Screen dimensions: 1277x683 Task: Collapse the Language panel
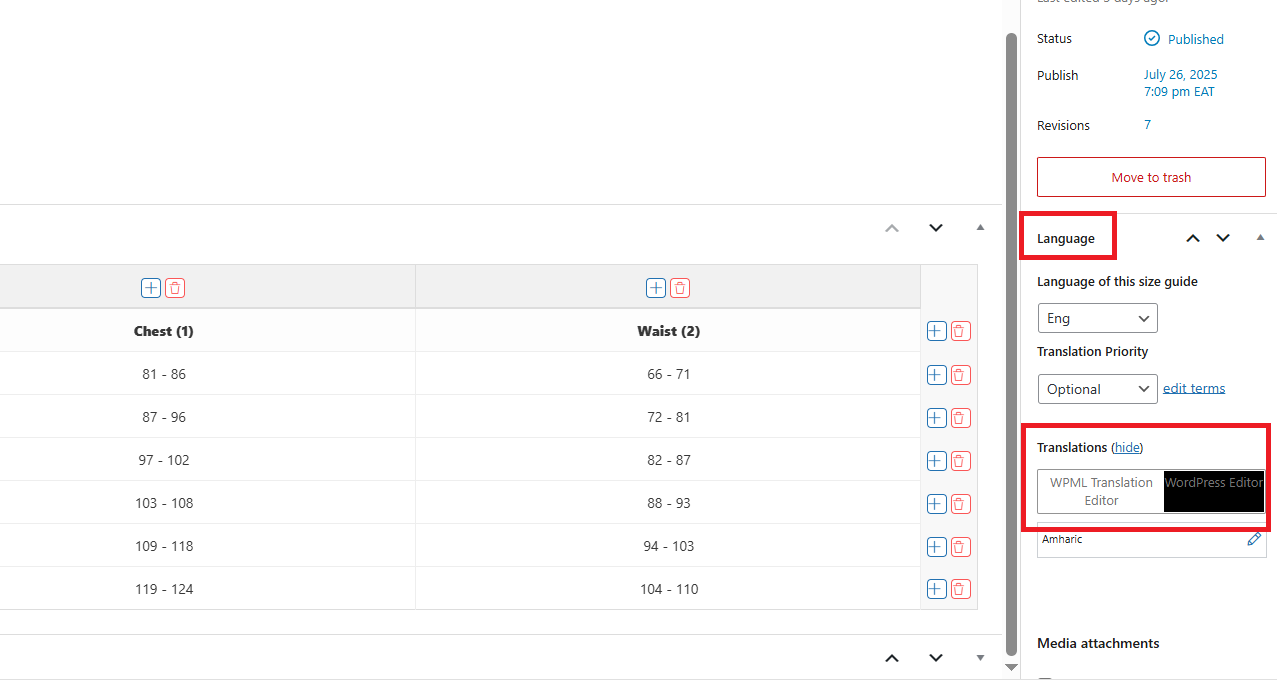pyautogui.click(x=1260, y=238)
